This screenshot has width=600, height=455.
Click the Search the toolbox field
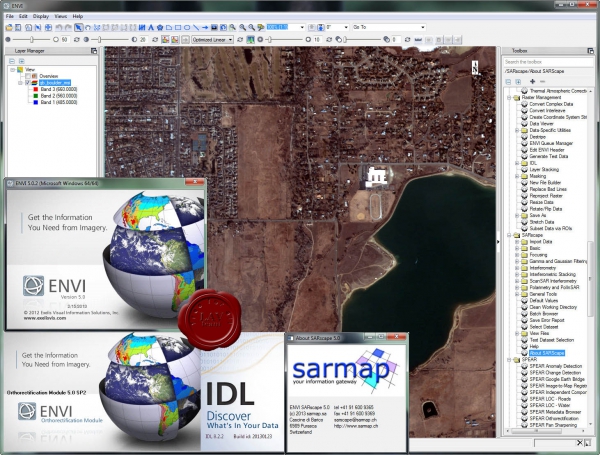(x=548, y=62)
